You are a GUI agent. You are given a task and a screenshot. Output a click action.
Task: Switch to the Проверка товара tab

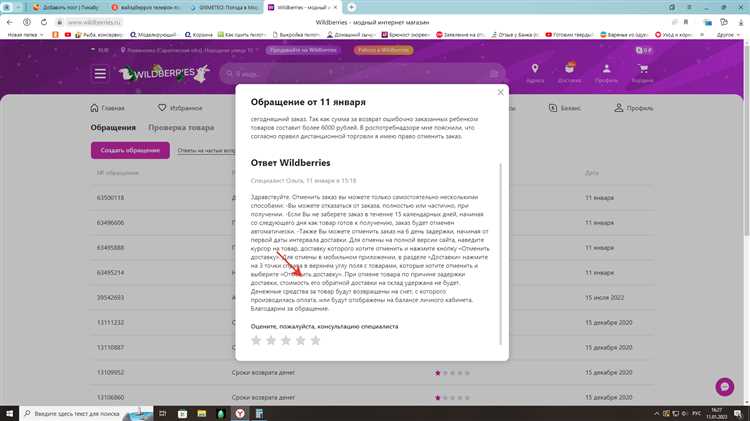[181, 128]
